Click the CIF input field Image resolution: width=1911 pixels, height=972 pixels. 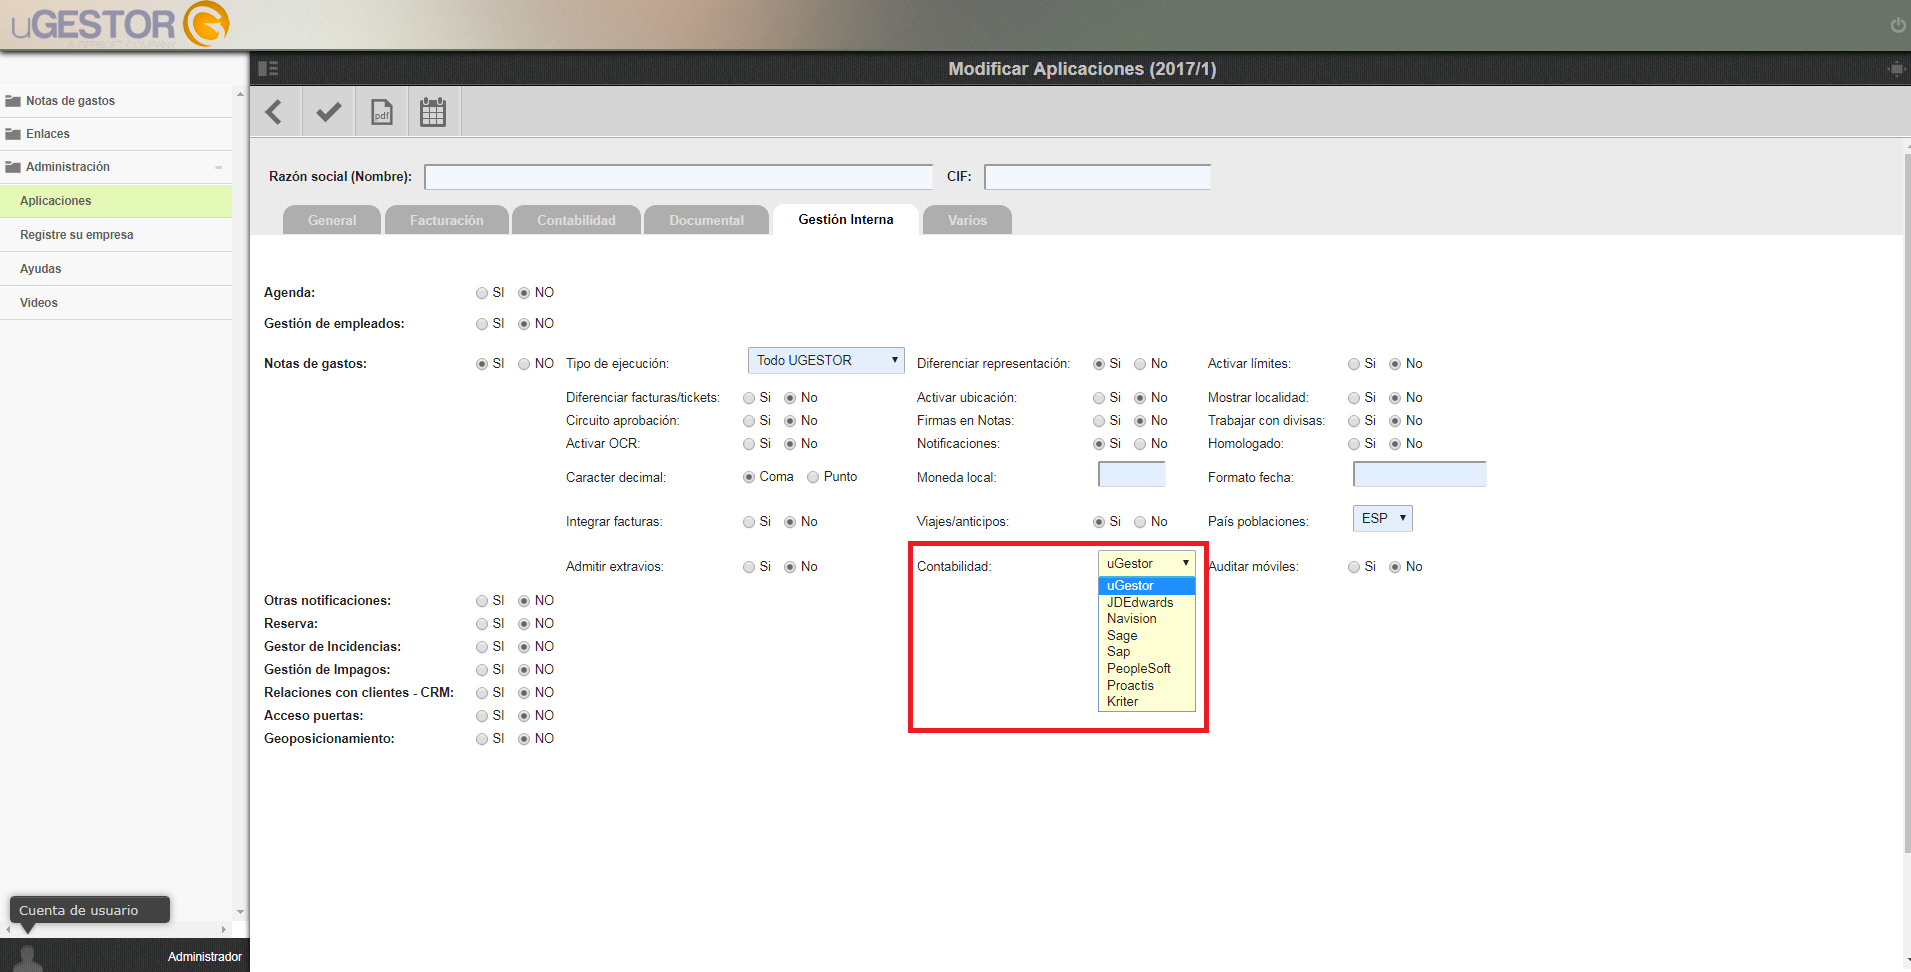tap(1097, 177)
